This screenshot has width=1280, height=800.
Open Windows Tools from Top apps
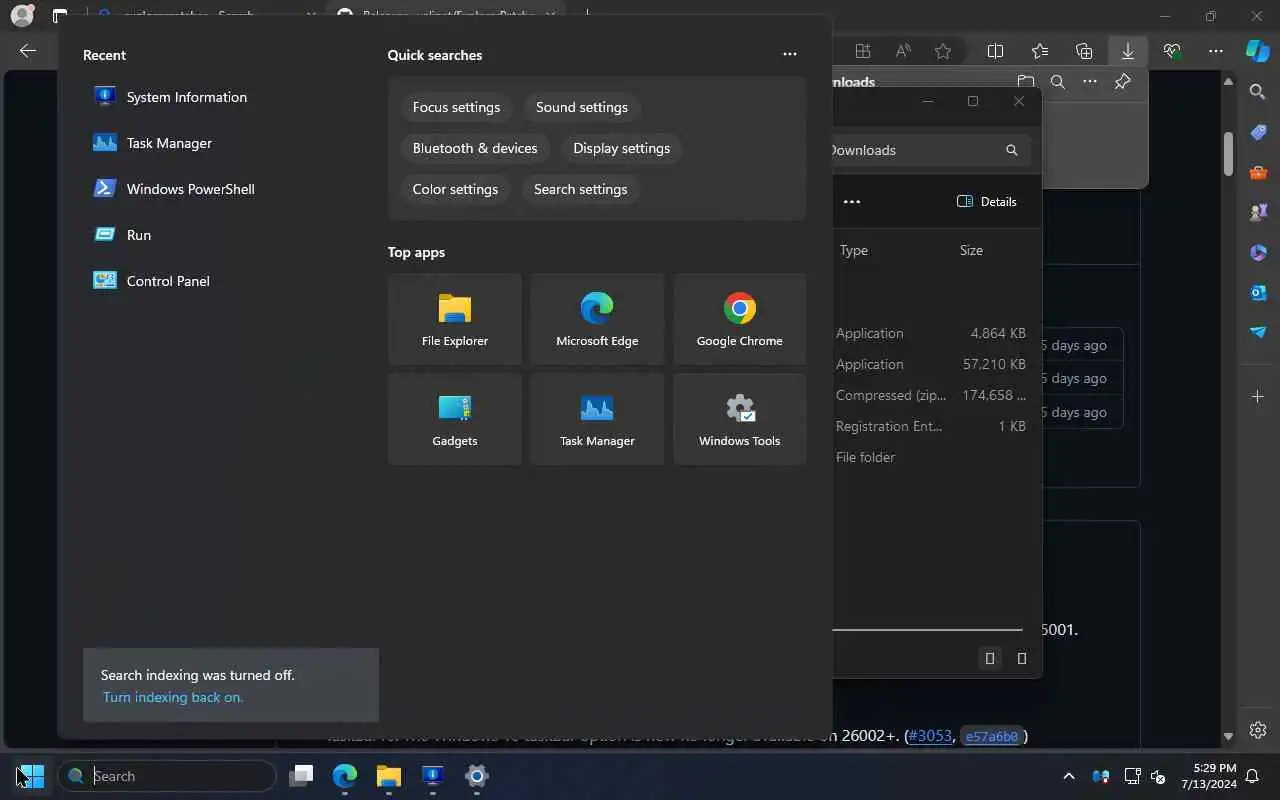pyautogui.click(x=740, y=419)
